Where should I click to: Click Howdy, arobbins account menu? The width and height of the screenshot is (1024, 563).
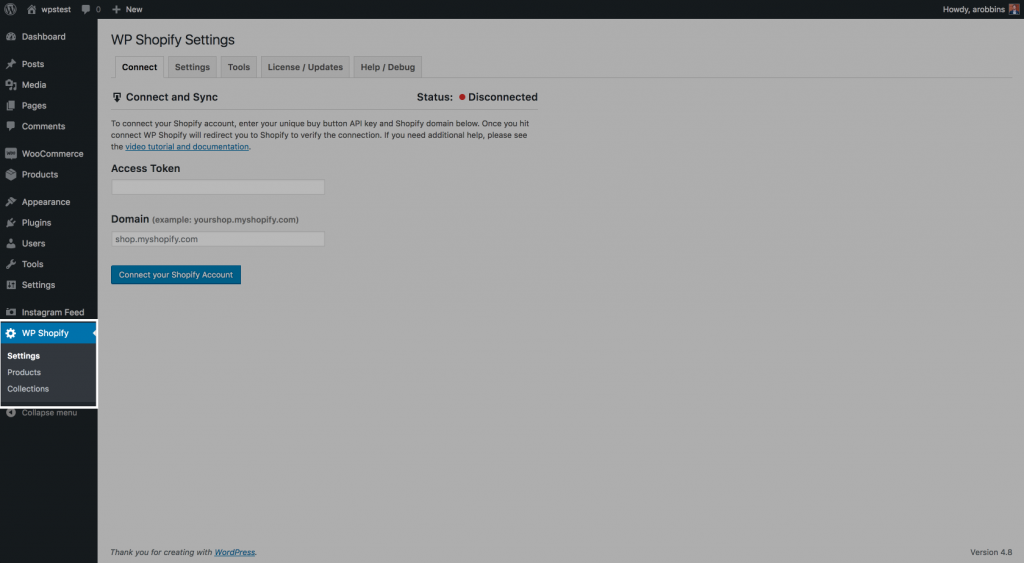(980, 9)
